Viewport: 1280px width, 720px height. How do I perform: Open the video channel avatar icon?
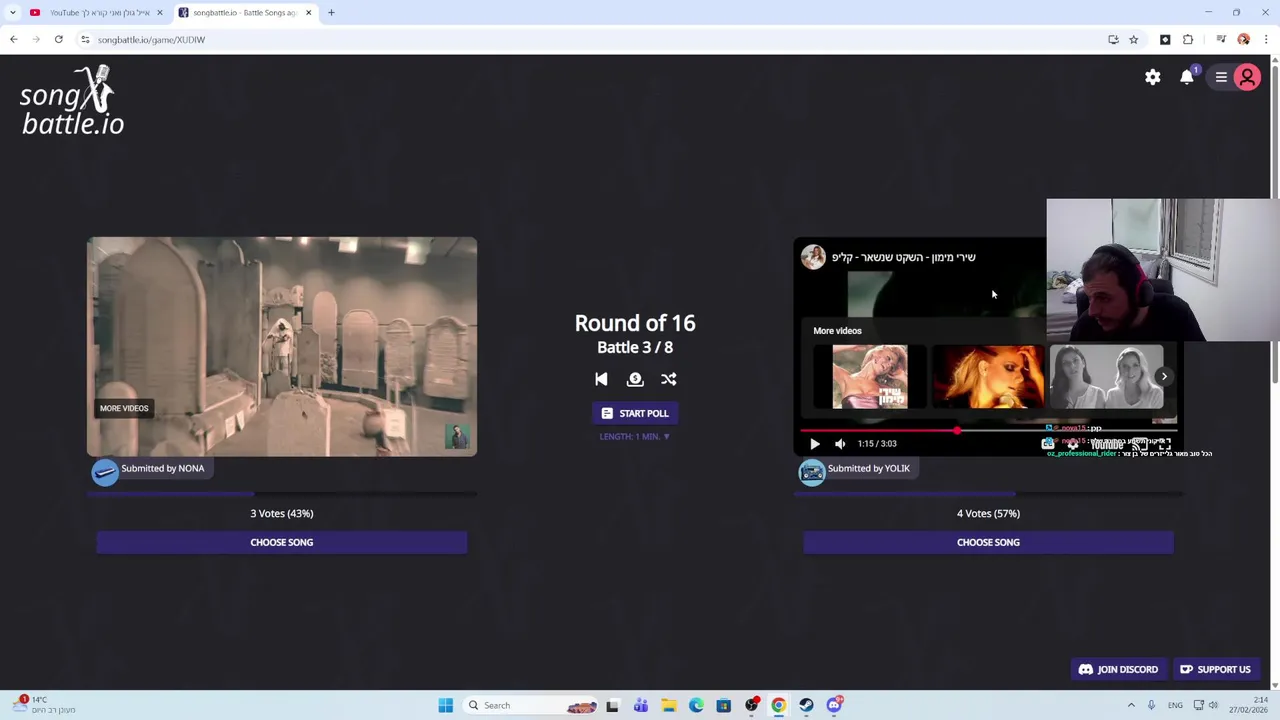coord(813,257)
